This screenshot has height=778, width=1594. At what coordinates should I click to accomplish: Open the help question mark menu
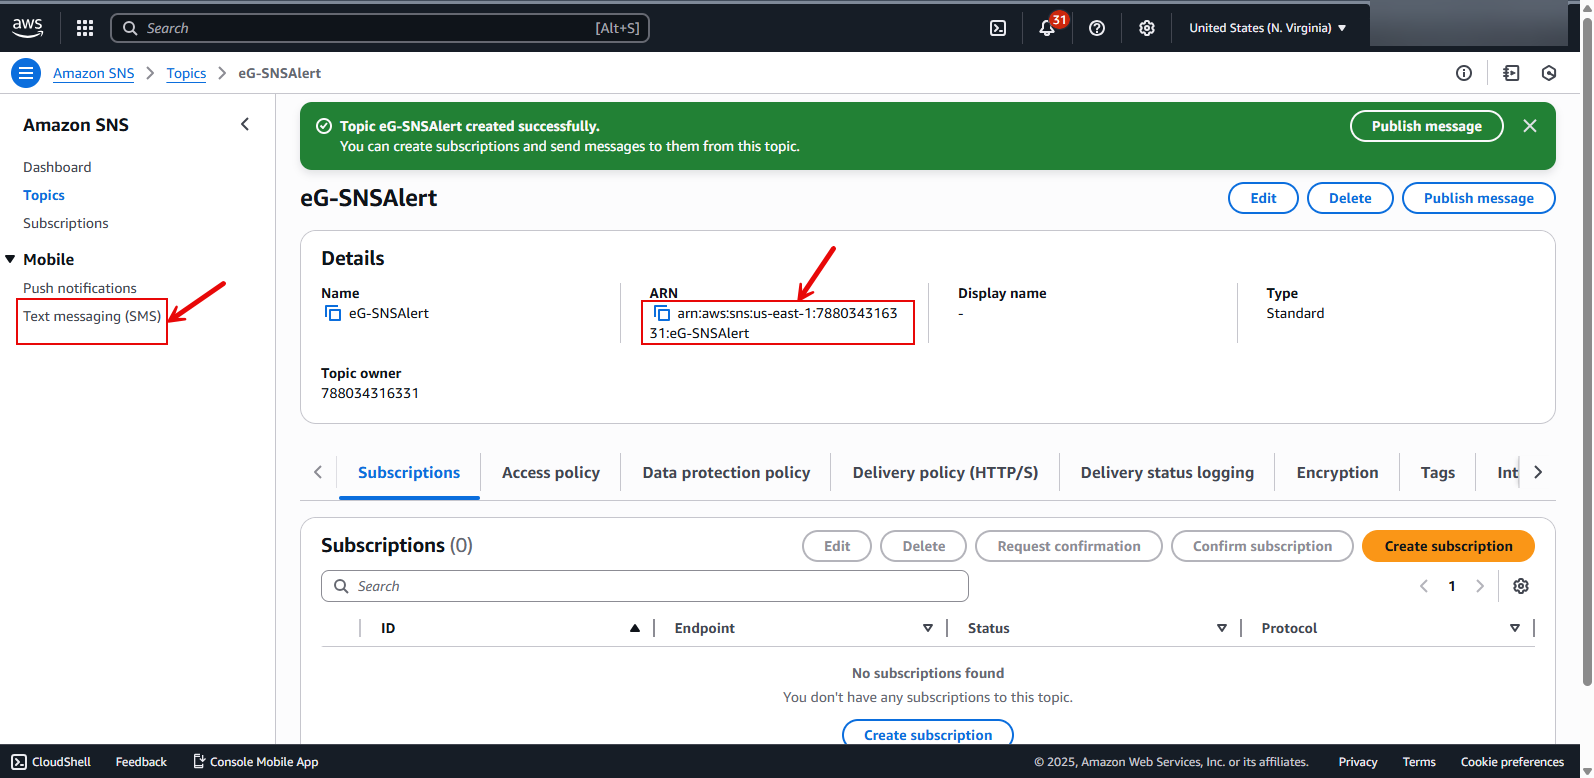pos(1097,28)
